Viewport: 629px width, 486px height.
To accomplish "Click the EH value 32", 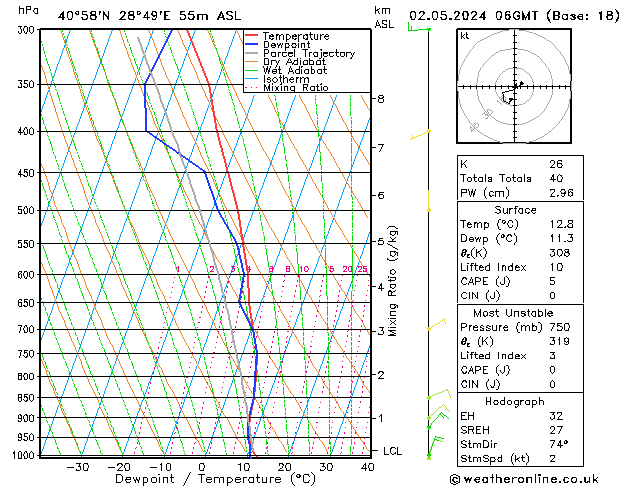I will (556, 416).
